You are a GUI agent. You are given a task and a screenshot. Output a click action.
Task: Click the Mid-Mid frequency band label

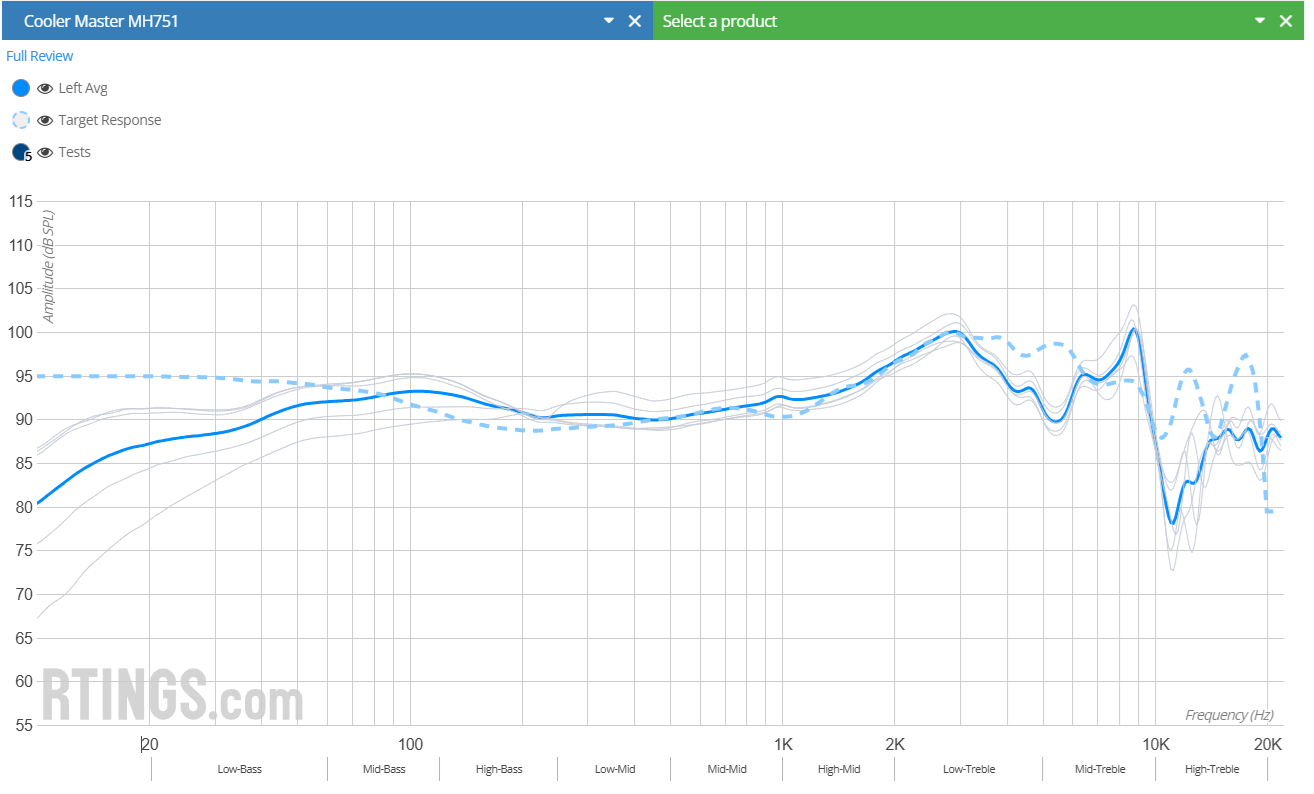(727, 769)
